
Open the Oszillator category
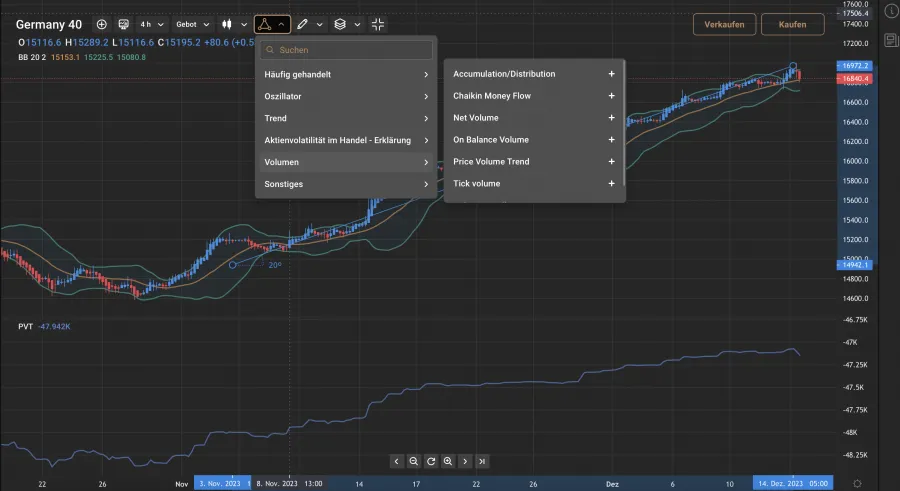click(346, 96)
